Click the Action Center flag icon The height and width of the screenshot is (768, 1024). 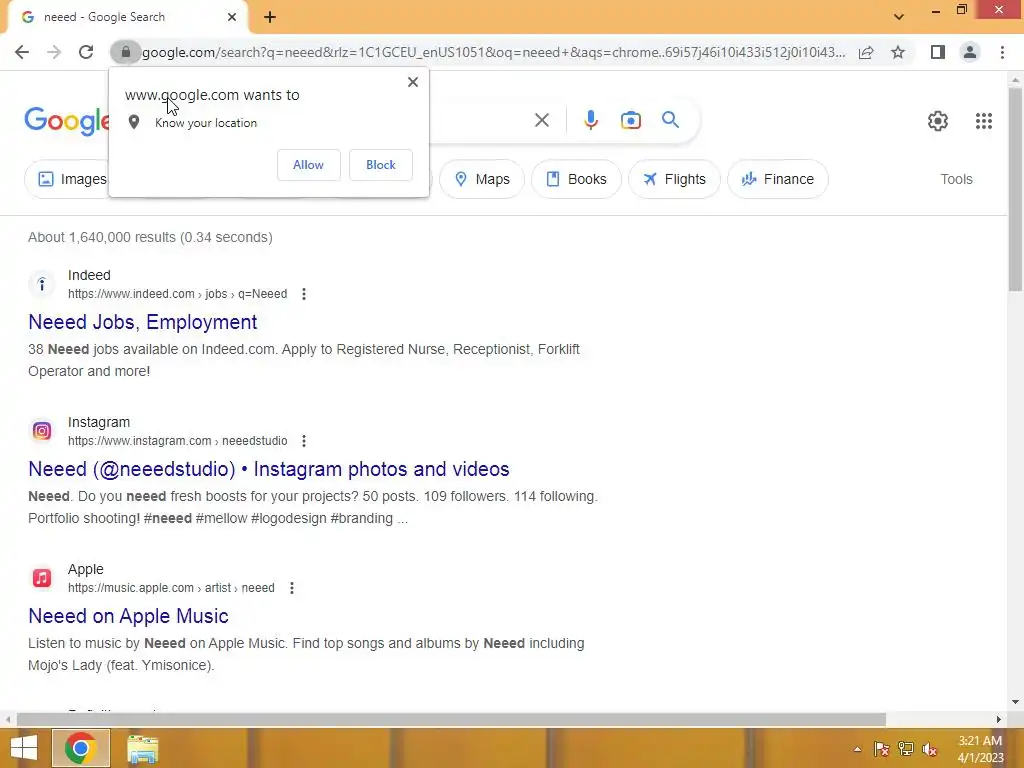coord(881,749)
